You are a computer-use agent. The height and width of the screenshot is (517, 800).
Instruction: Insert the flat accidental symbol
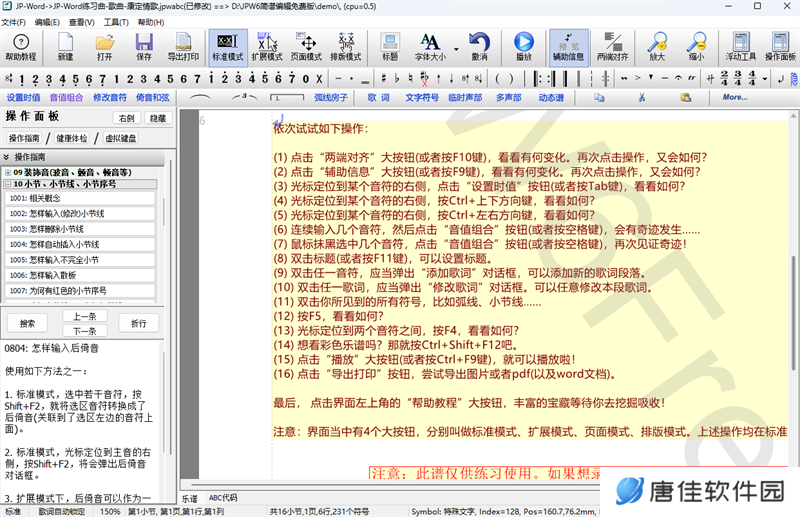tap(397, 79)
